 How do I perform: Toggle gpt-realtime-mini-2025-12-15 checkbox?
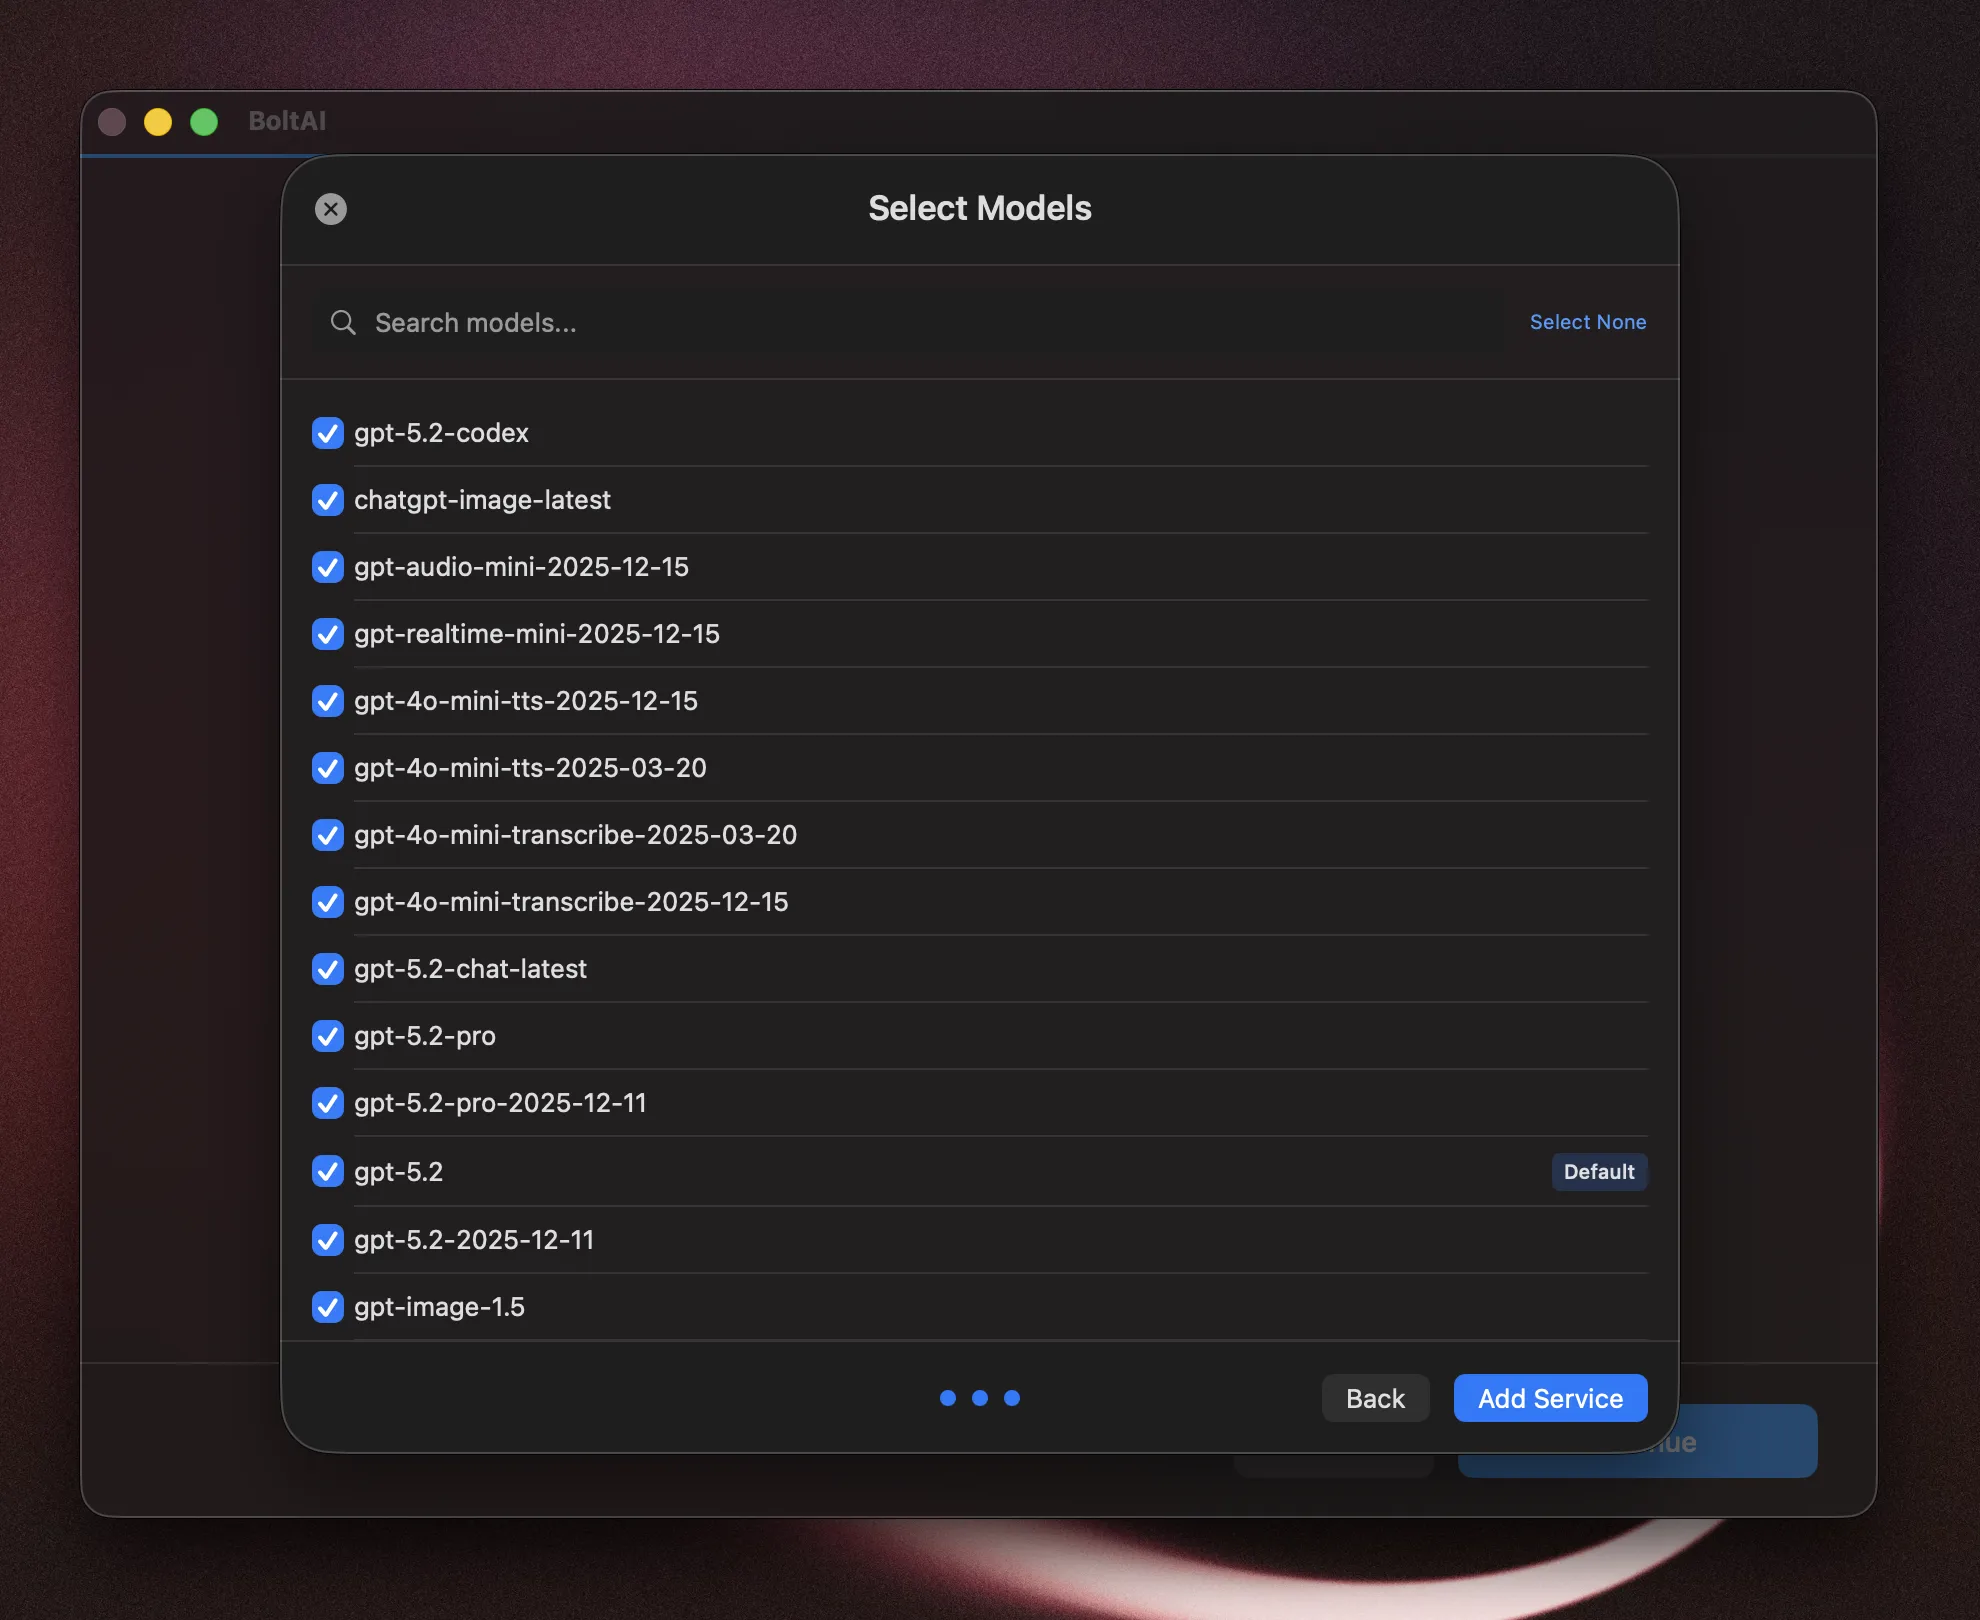(x=328, y=634)
